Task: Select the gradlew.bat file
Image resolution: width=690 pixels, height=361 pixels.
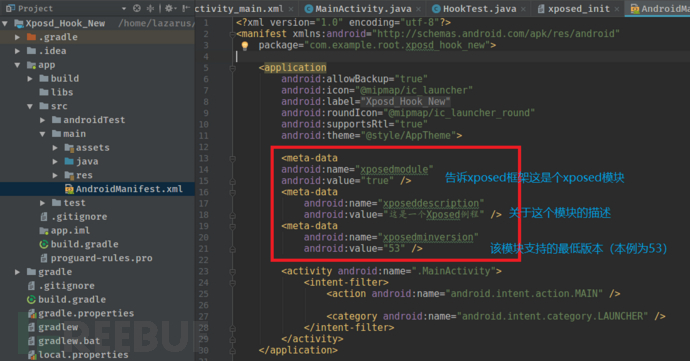Action: click(69, 341)
